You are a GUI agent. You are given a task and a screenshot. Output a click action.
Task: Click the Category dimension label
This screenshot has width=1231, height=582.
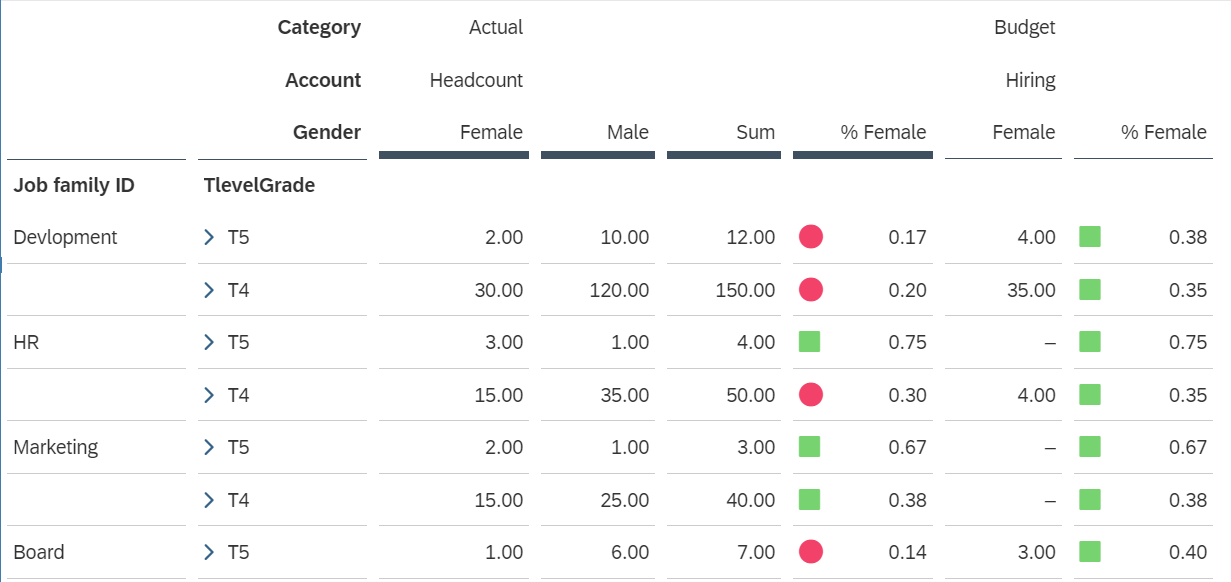pyautogui.click(x=320, y=27)
